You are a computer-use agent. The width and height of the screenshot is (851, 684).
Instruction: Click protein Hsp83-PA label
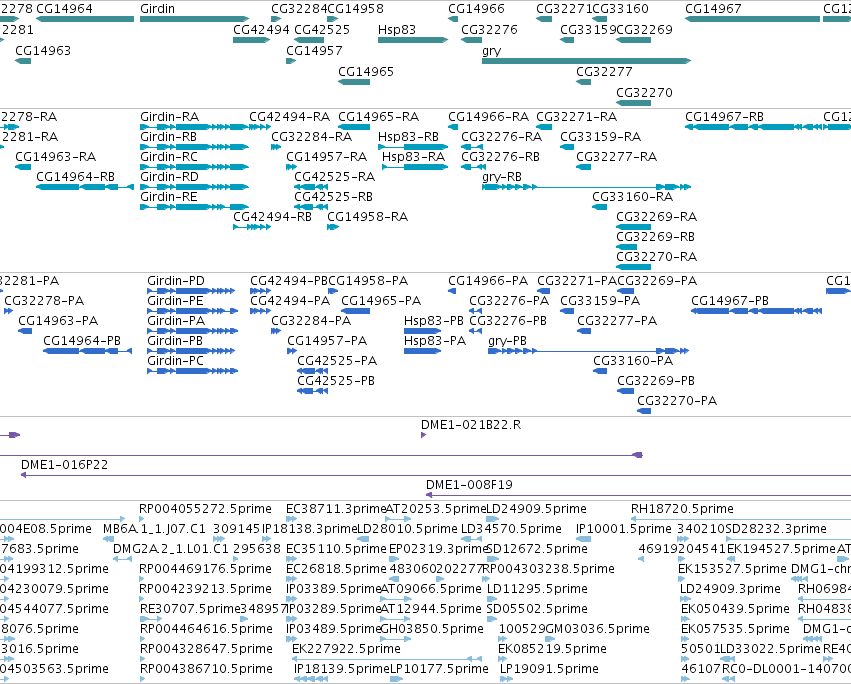(x=435, y=341)
